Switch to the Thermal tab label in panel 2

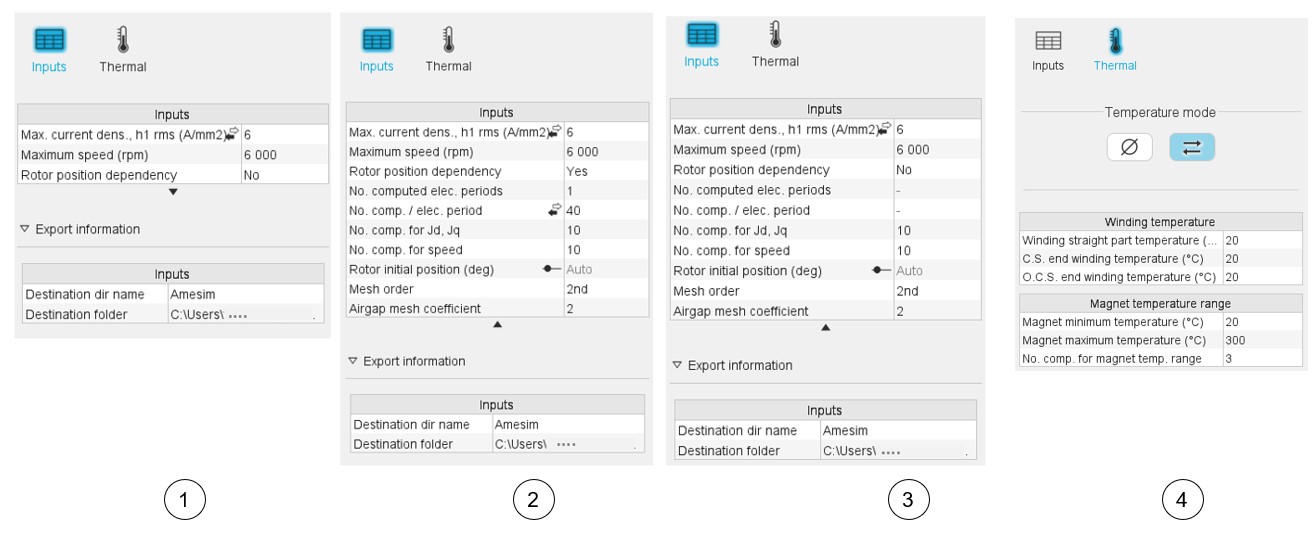pos(448,66)
